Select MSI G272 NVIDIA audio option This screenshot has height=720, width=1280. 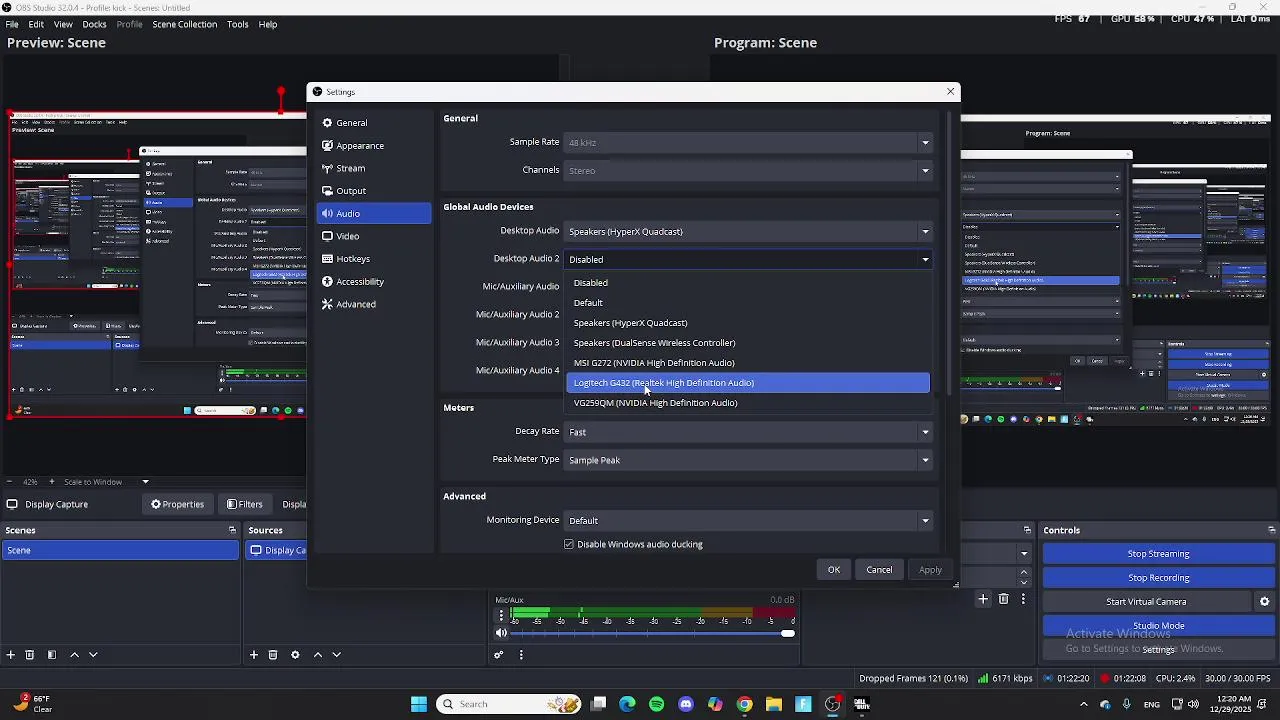(748, 363)
